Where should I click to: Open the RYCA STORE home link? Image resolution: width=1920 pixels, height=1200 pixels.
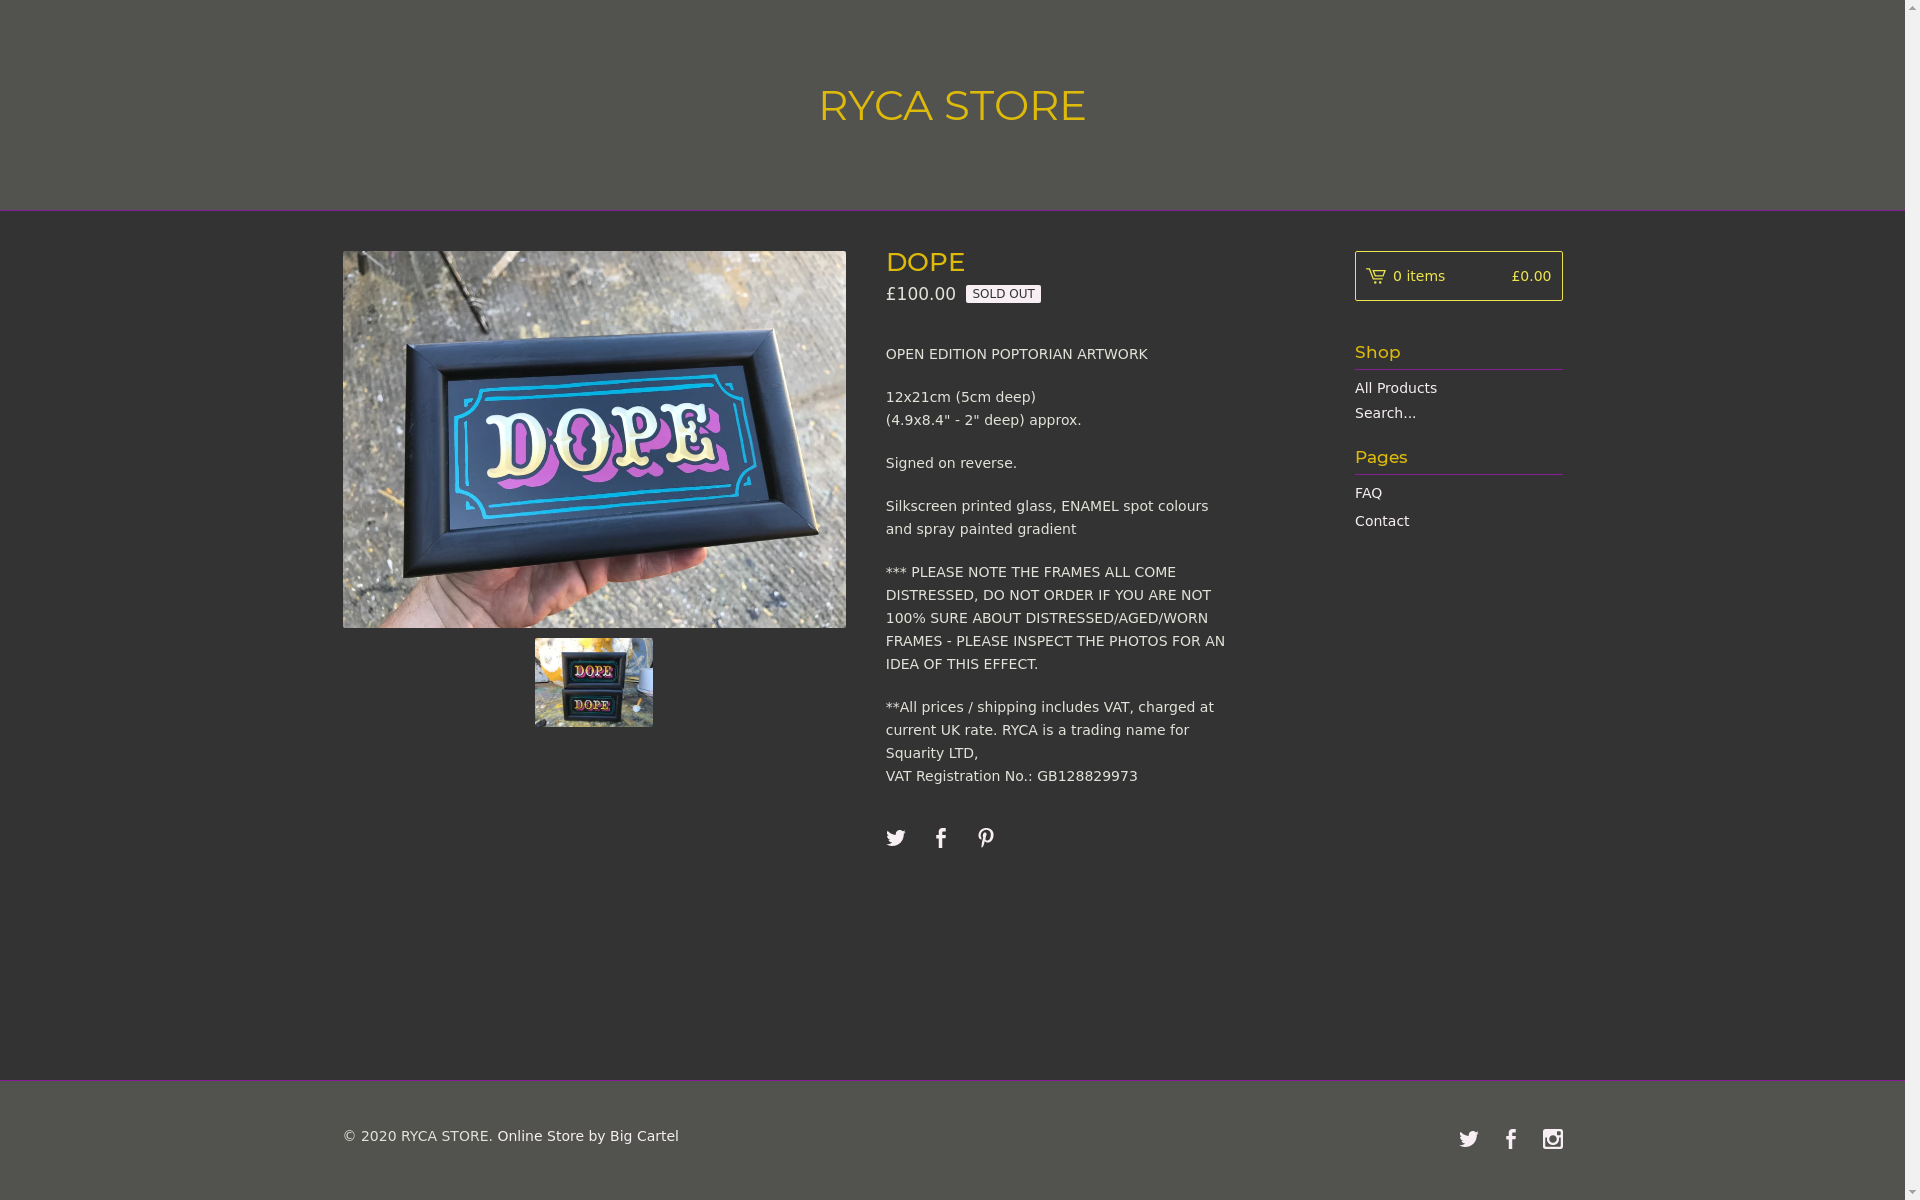click(952, 105)
